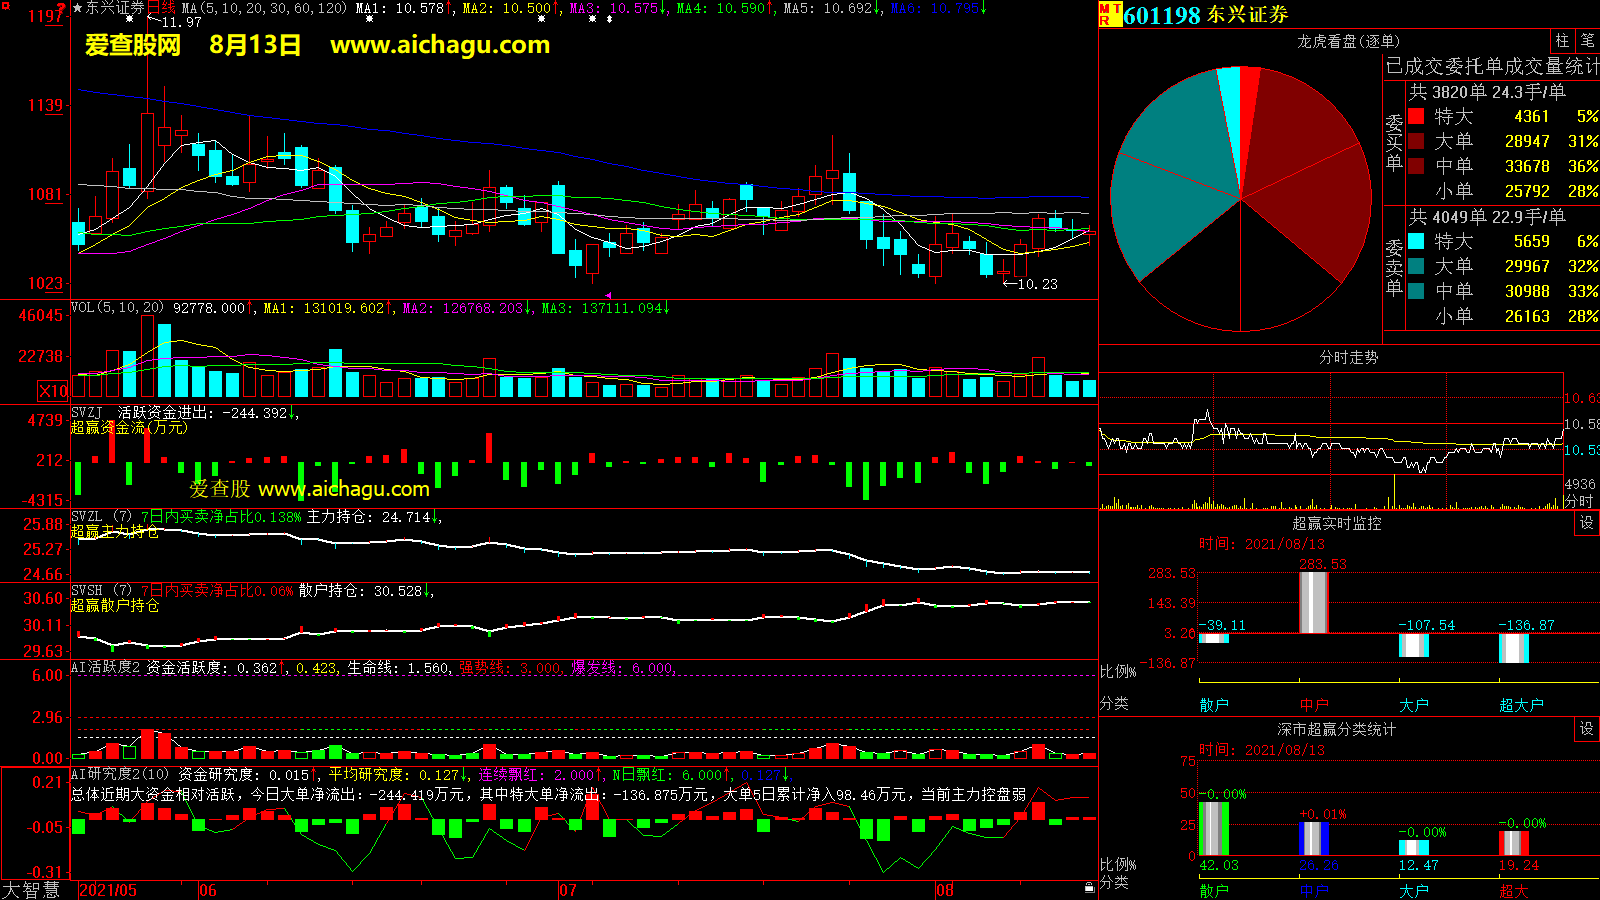Viewport: 1600px width, 900px height.
Task: Select the 中户 category in 超赢实时监控
Action: pos(1314,705)
